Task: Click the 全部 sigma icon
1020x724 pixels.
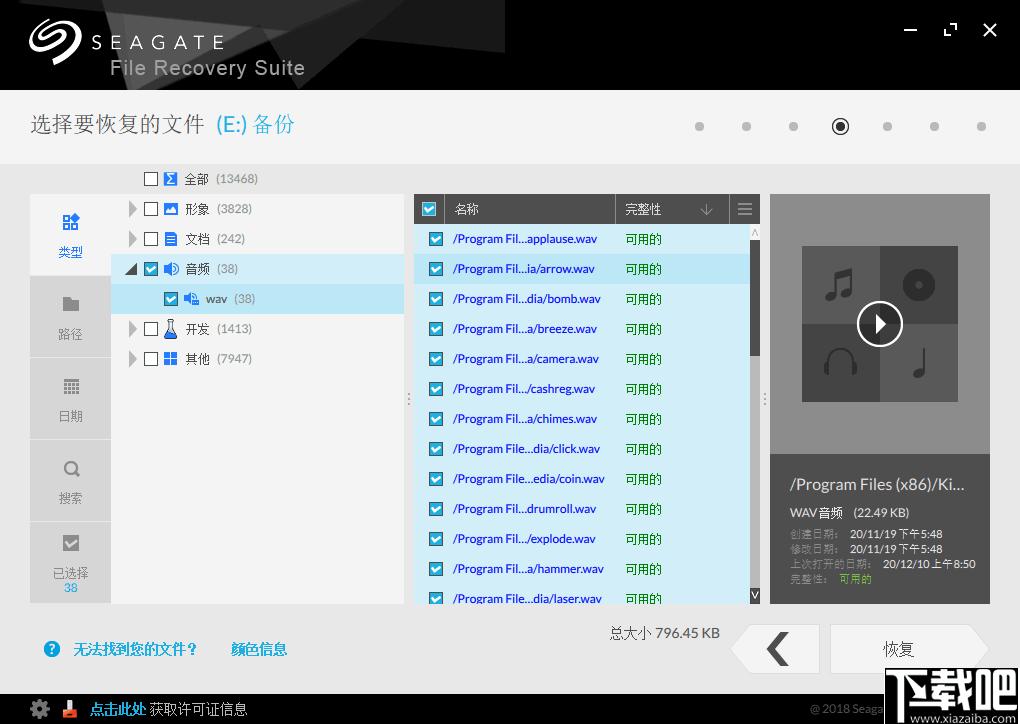Action: click(170, 179)
